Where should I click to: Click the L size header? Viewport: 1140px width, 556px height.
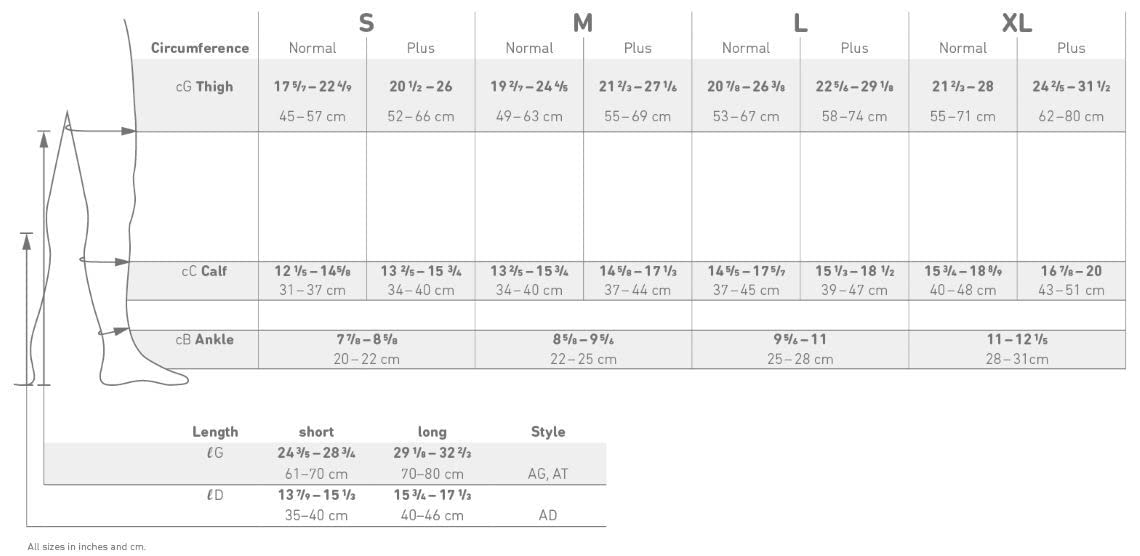pyautogui.click(x=800, y=23)
